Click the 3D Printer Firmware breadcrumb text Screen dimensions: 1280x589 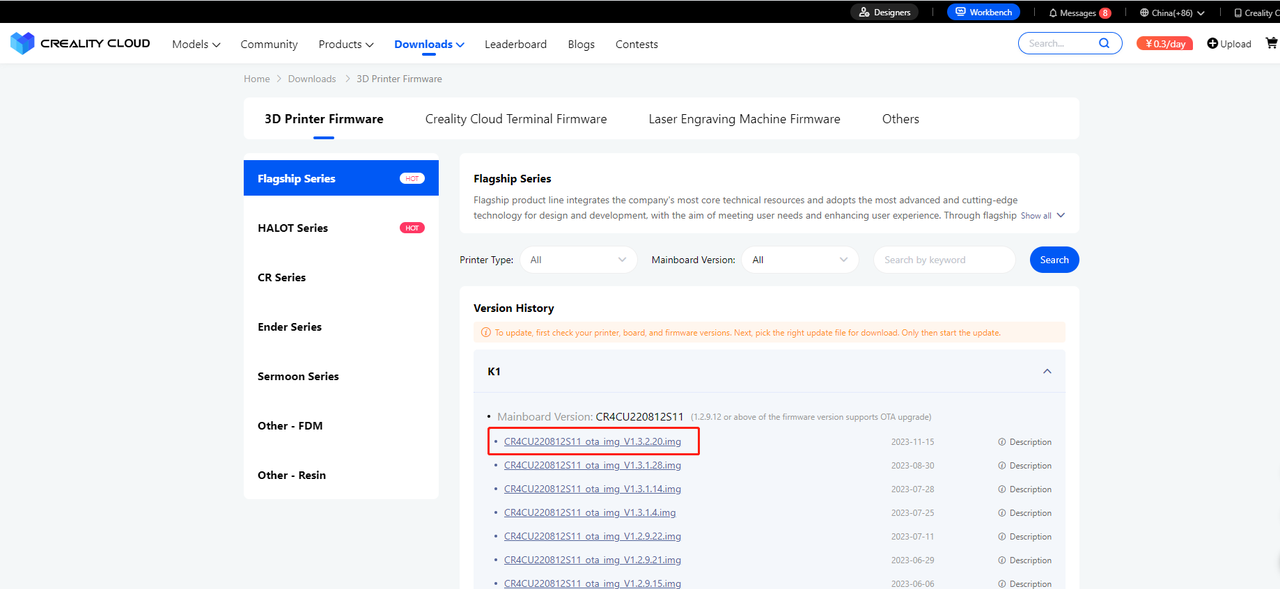[399, 79]
